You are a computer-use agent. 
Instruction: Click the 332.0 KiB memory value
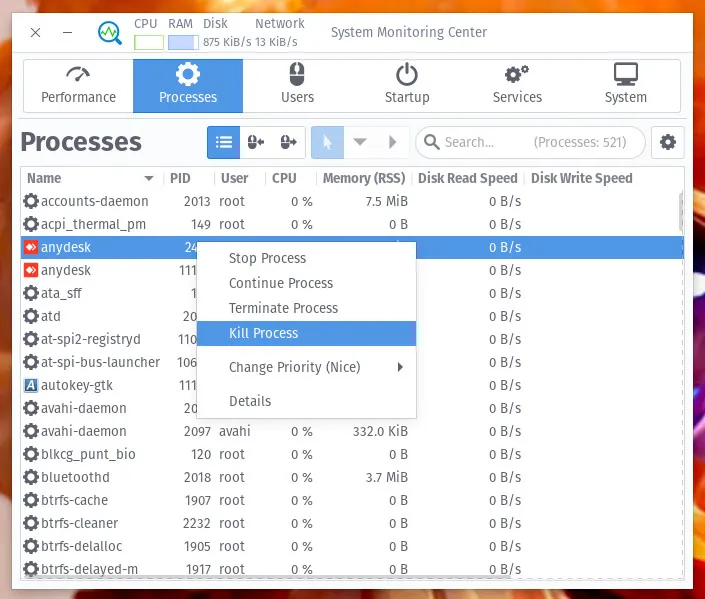(380, 431)
